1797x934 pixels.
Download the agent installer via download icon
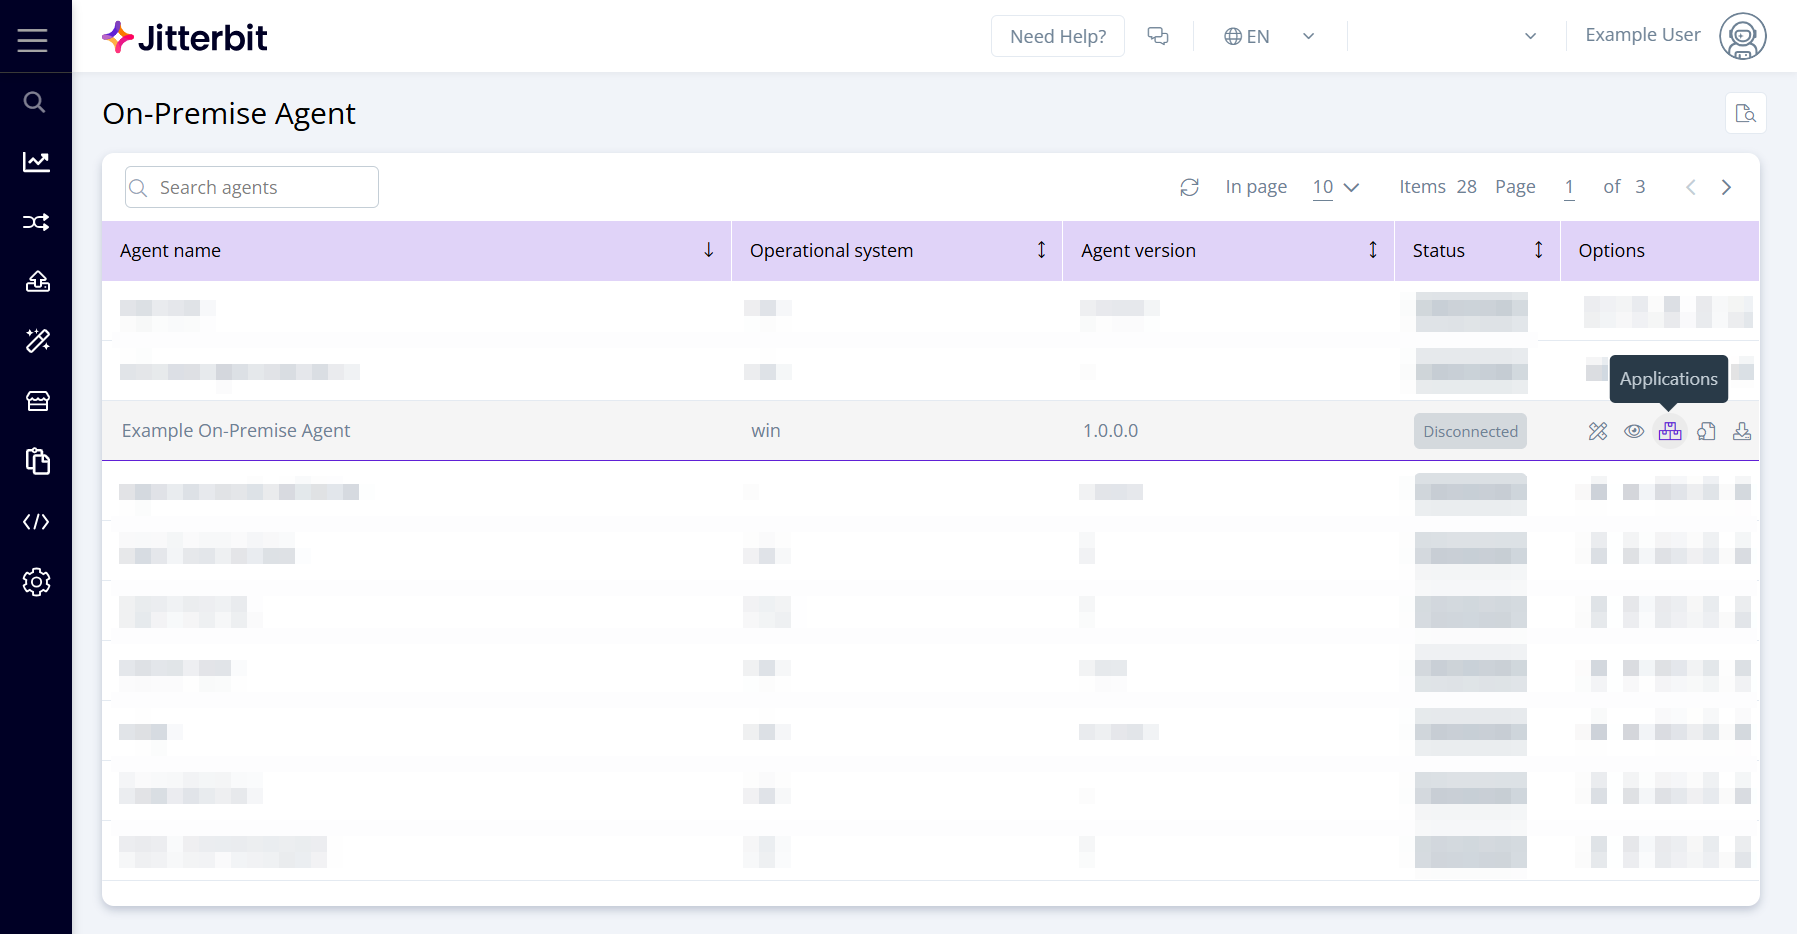tap(1742, 431)
